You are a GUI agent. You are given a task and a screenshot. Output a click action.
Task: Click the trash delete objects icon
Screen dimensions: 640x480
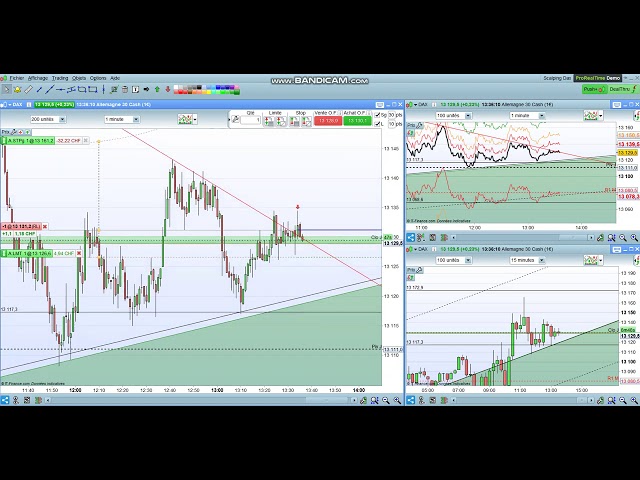pyautogui.click(x=125, y=89)
